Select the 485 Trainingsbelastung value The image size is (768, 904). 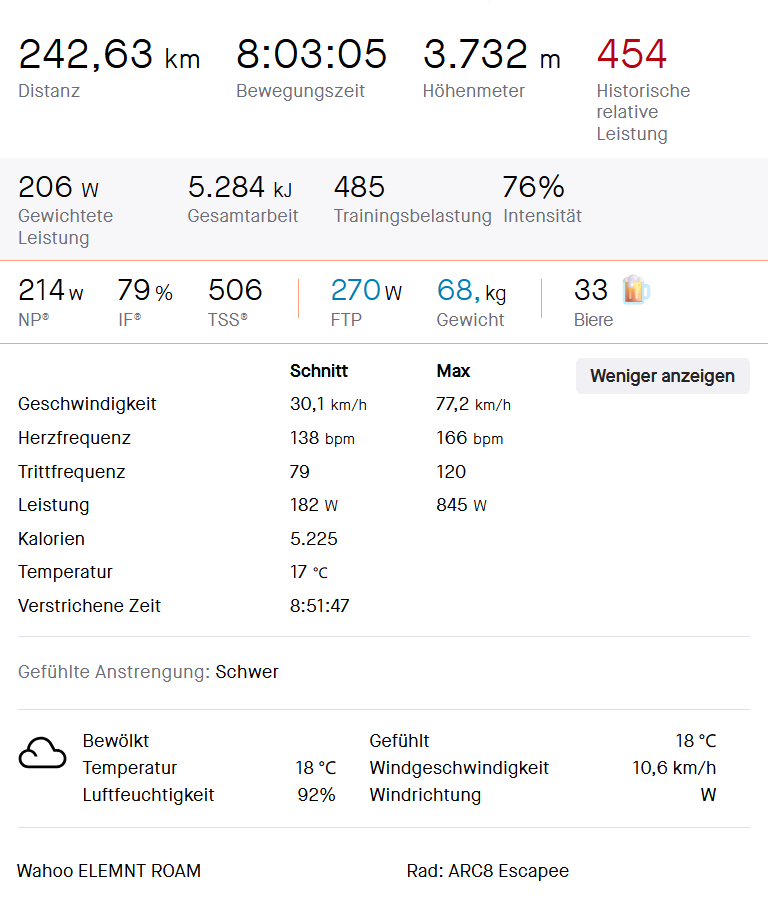359,187
